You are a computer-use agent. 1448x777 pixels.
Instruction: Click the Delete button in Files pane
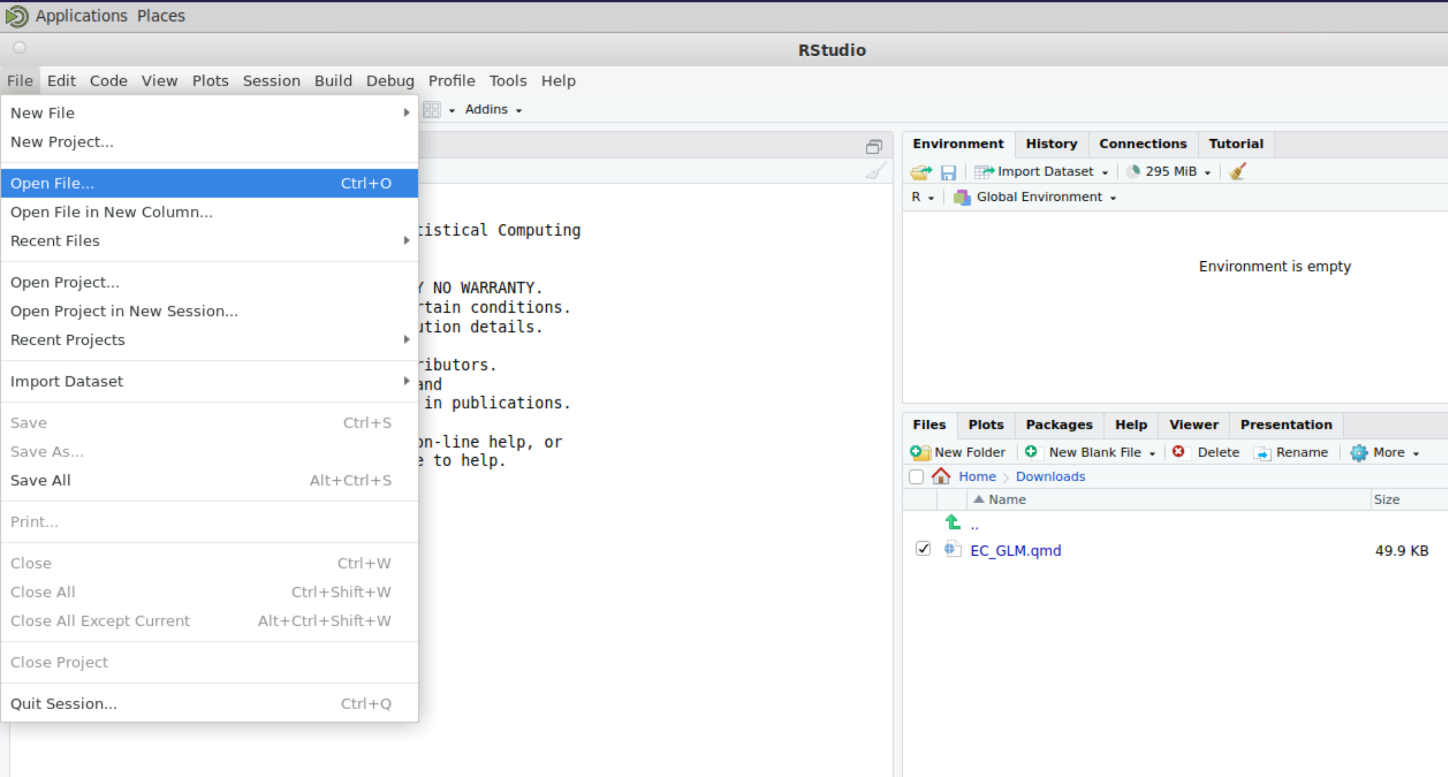coord(1206,453)
